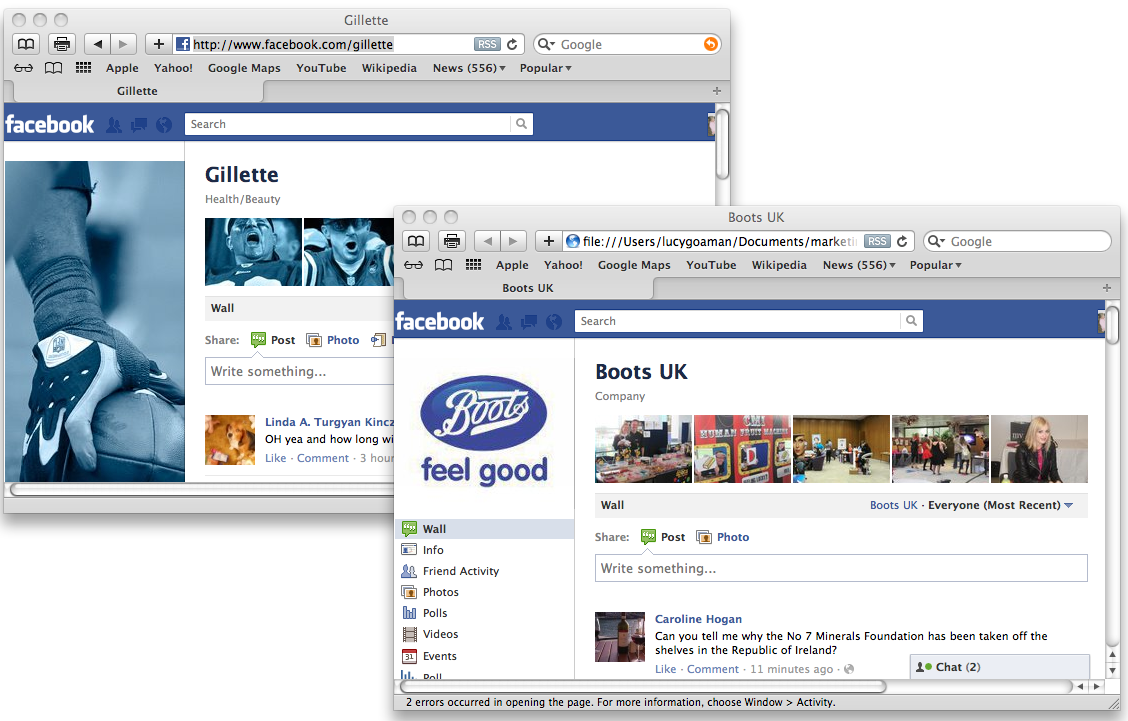This screenshot has height=721, width=1128.
Task: Click the Gillette page vertical scrollbar
Action: click(x=722, y=144)
